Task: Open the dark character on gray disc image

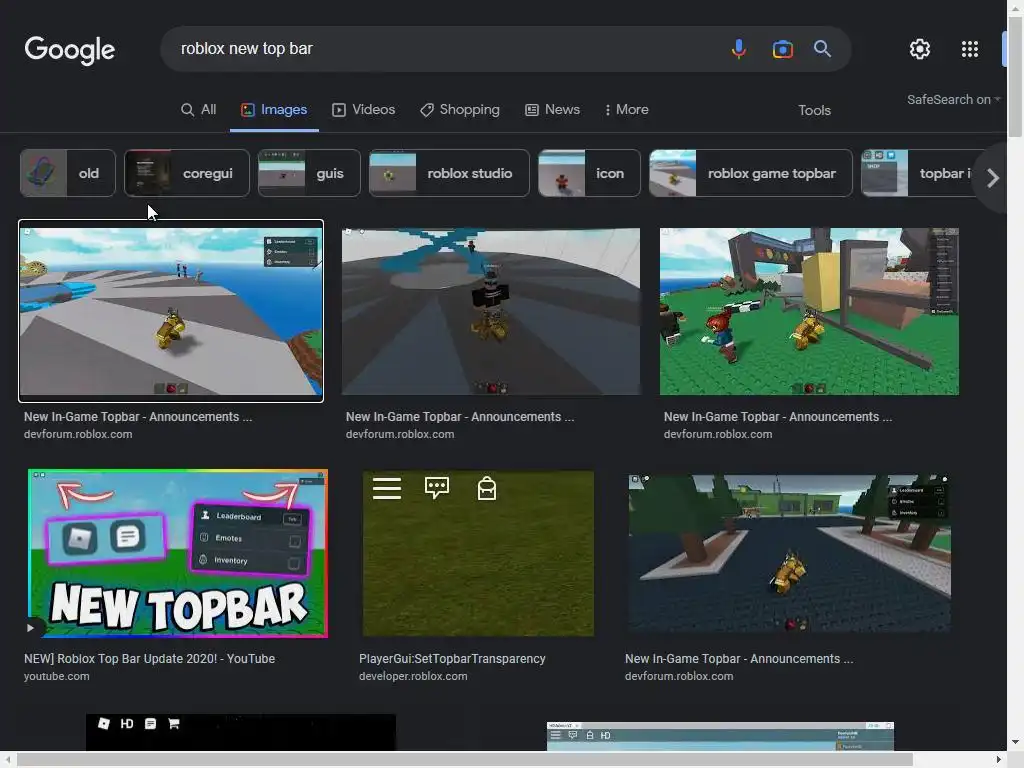Action: [x=491, y=312]
